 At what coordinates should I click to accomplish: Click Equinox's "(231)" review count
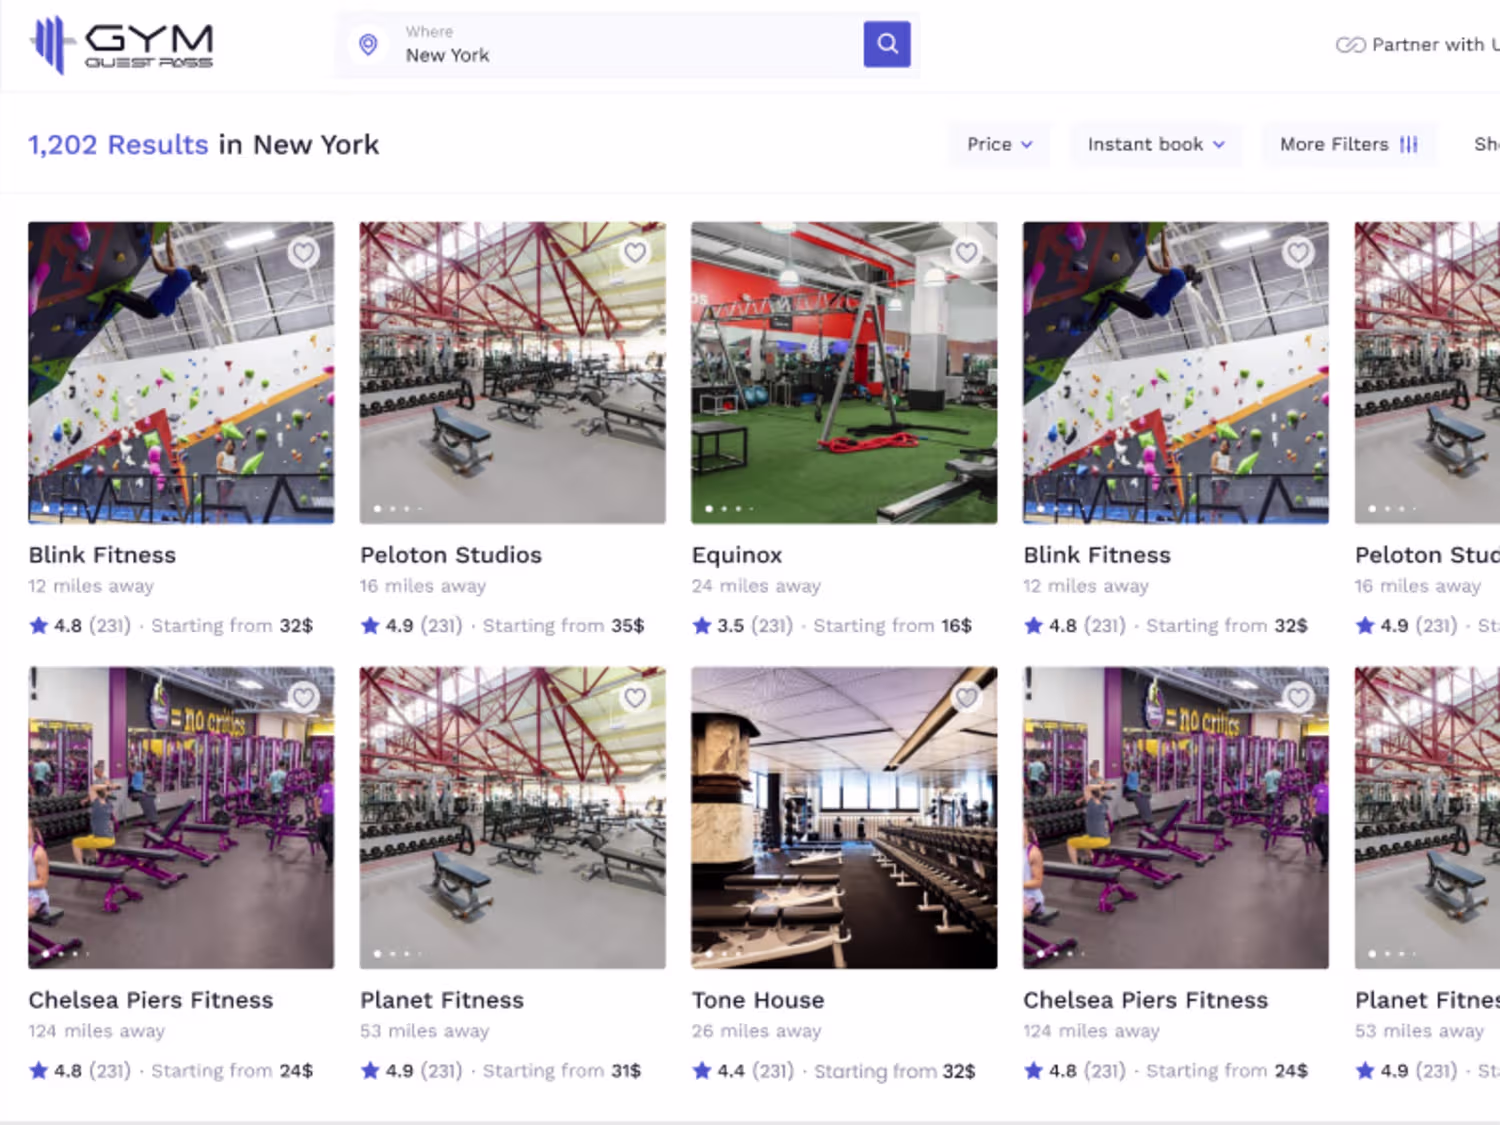tap(772, 626)
